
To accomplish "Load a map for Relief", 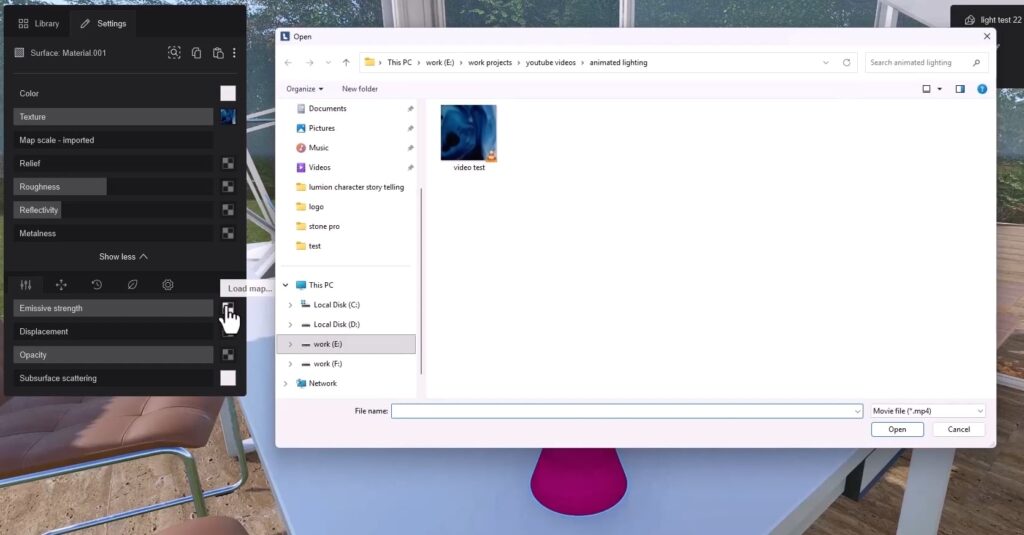I will (228, 163).
